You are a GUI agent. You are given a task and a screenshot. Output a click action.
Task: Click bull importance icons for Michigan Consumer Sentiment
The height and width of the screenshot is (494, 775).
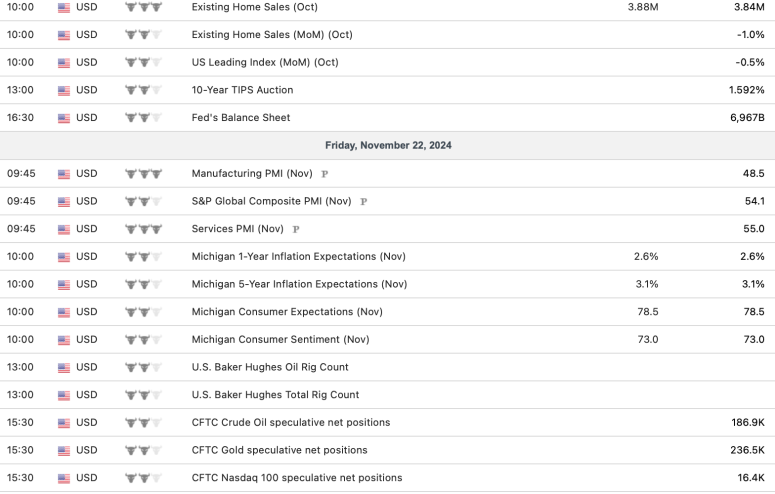point(143,340)
